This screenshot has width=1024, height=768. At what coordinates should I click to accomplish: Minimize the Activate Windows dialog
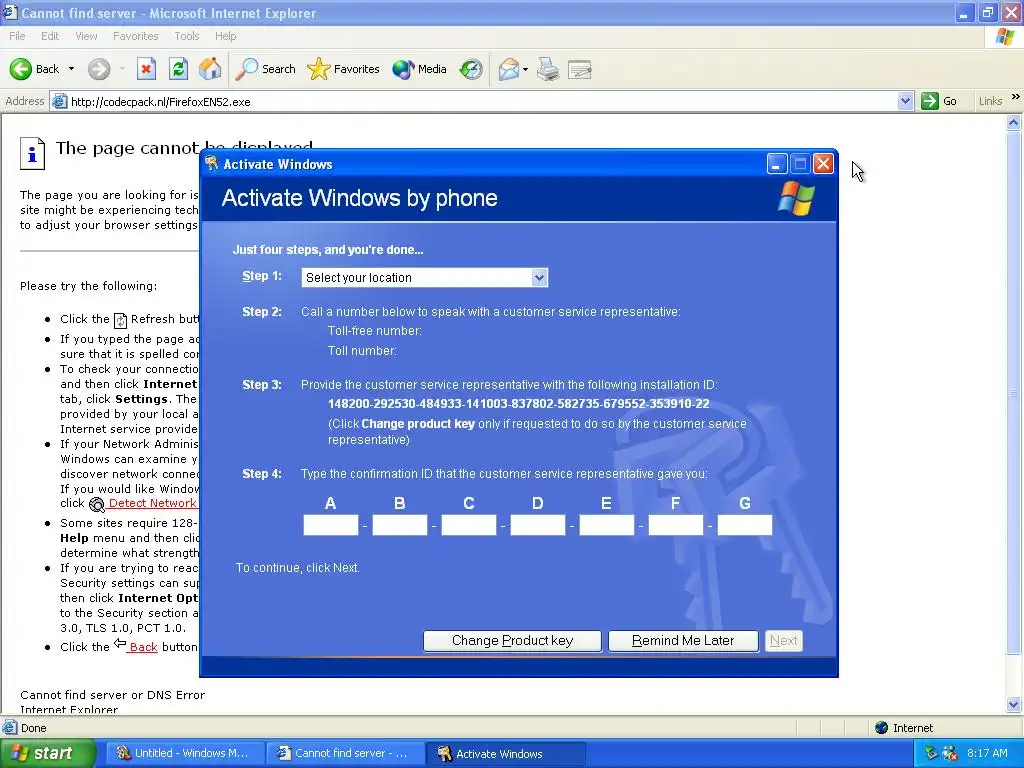[x=776, y=164]
